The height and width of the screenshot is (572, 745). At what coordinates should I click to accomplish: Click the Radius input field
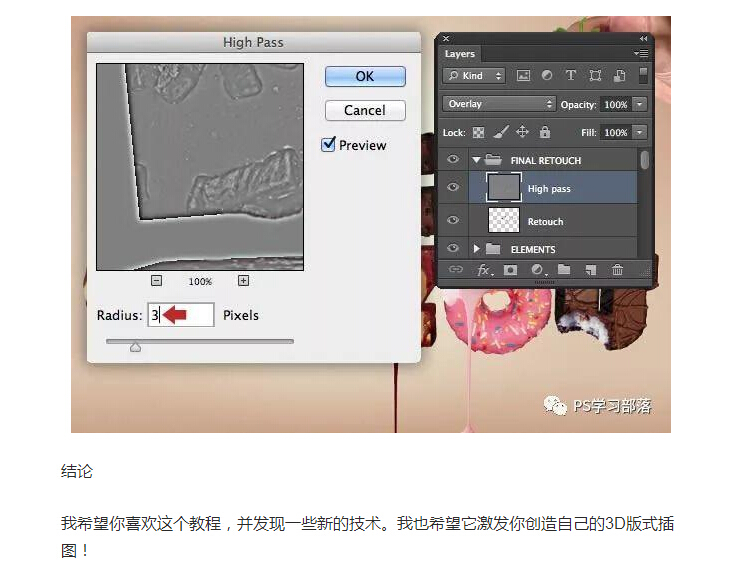pyautogui.click(x=181, y=315)
